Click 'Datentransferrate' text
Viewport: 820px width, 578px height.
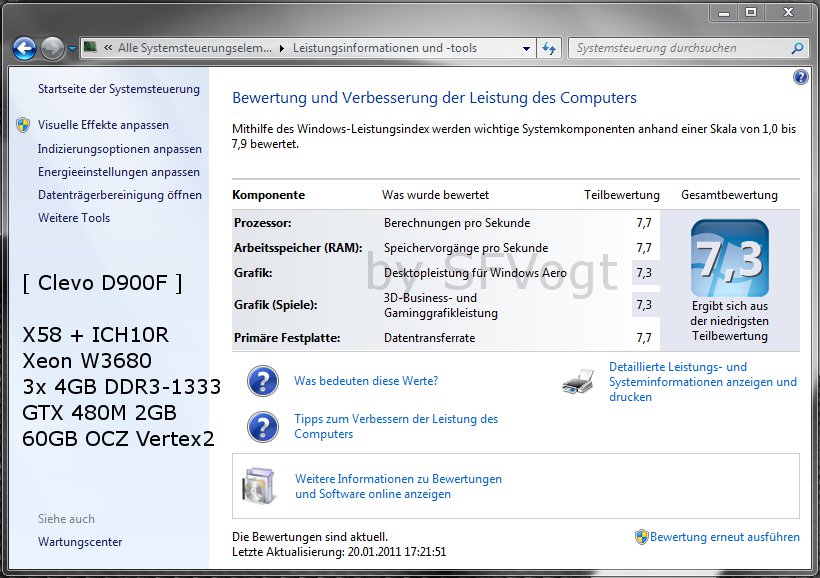[x=429, y=338]
